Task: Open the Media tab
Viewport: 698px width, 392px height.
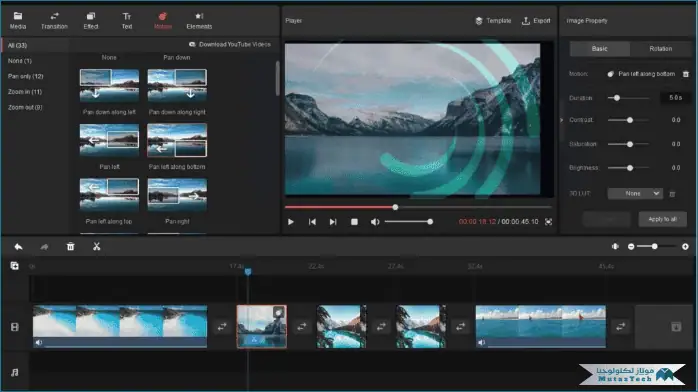Action: click(x=18, y=21)
